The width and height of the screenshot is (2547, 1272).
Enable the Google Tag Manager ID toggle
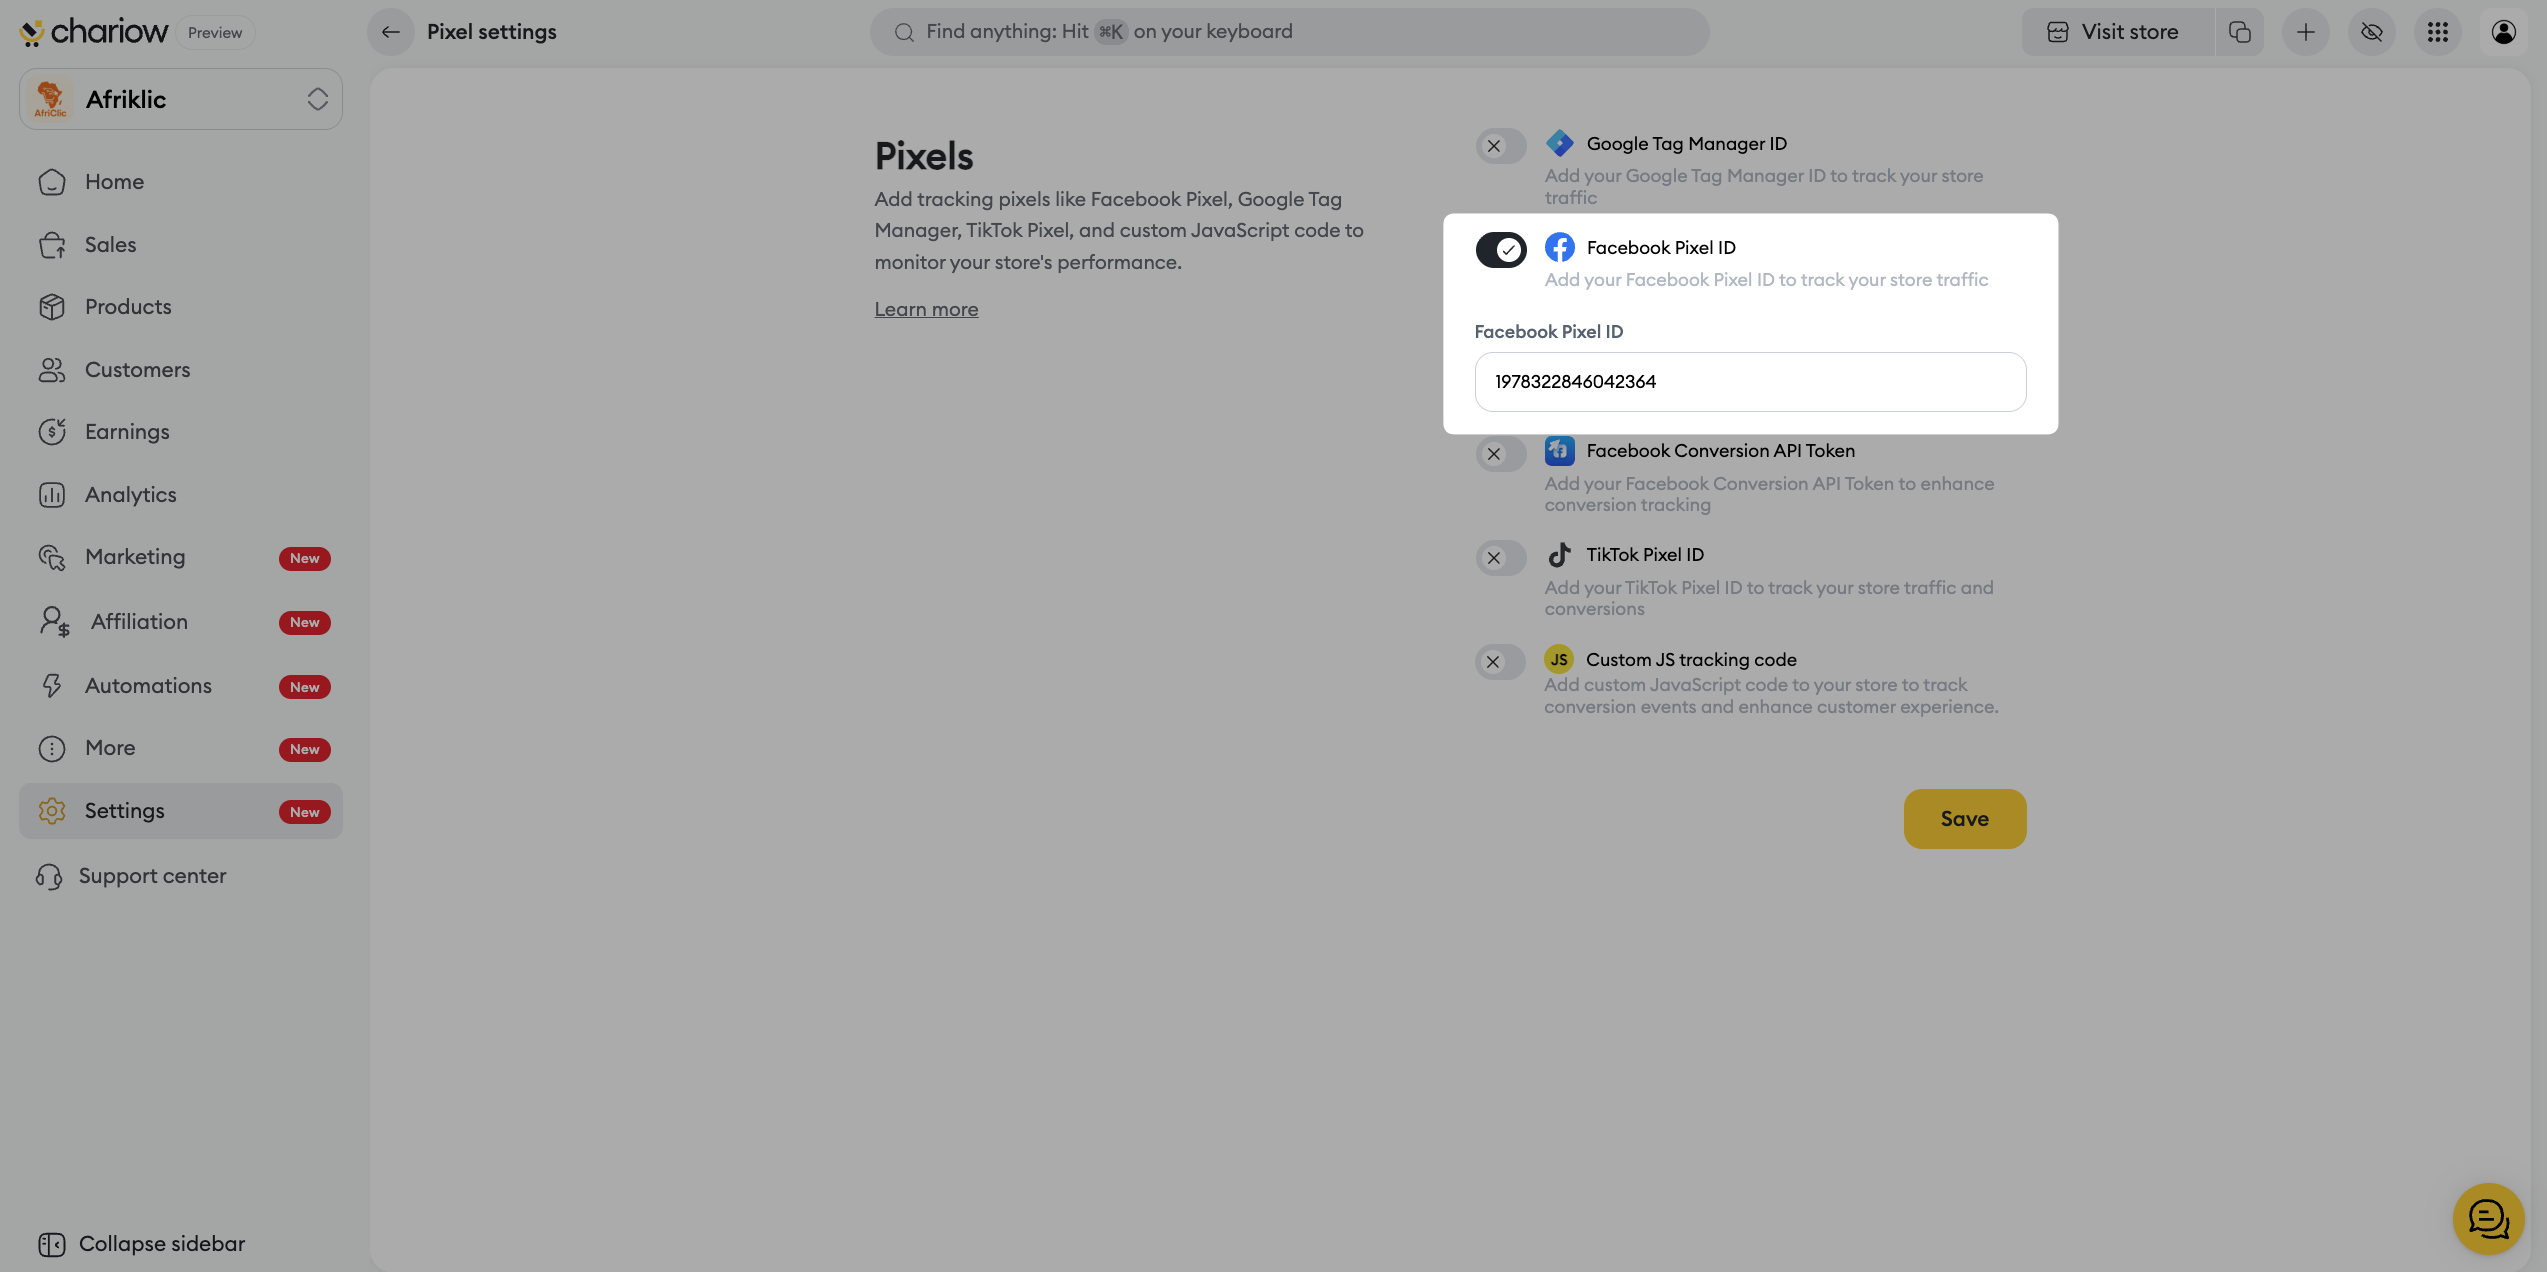1500,146
